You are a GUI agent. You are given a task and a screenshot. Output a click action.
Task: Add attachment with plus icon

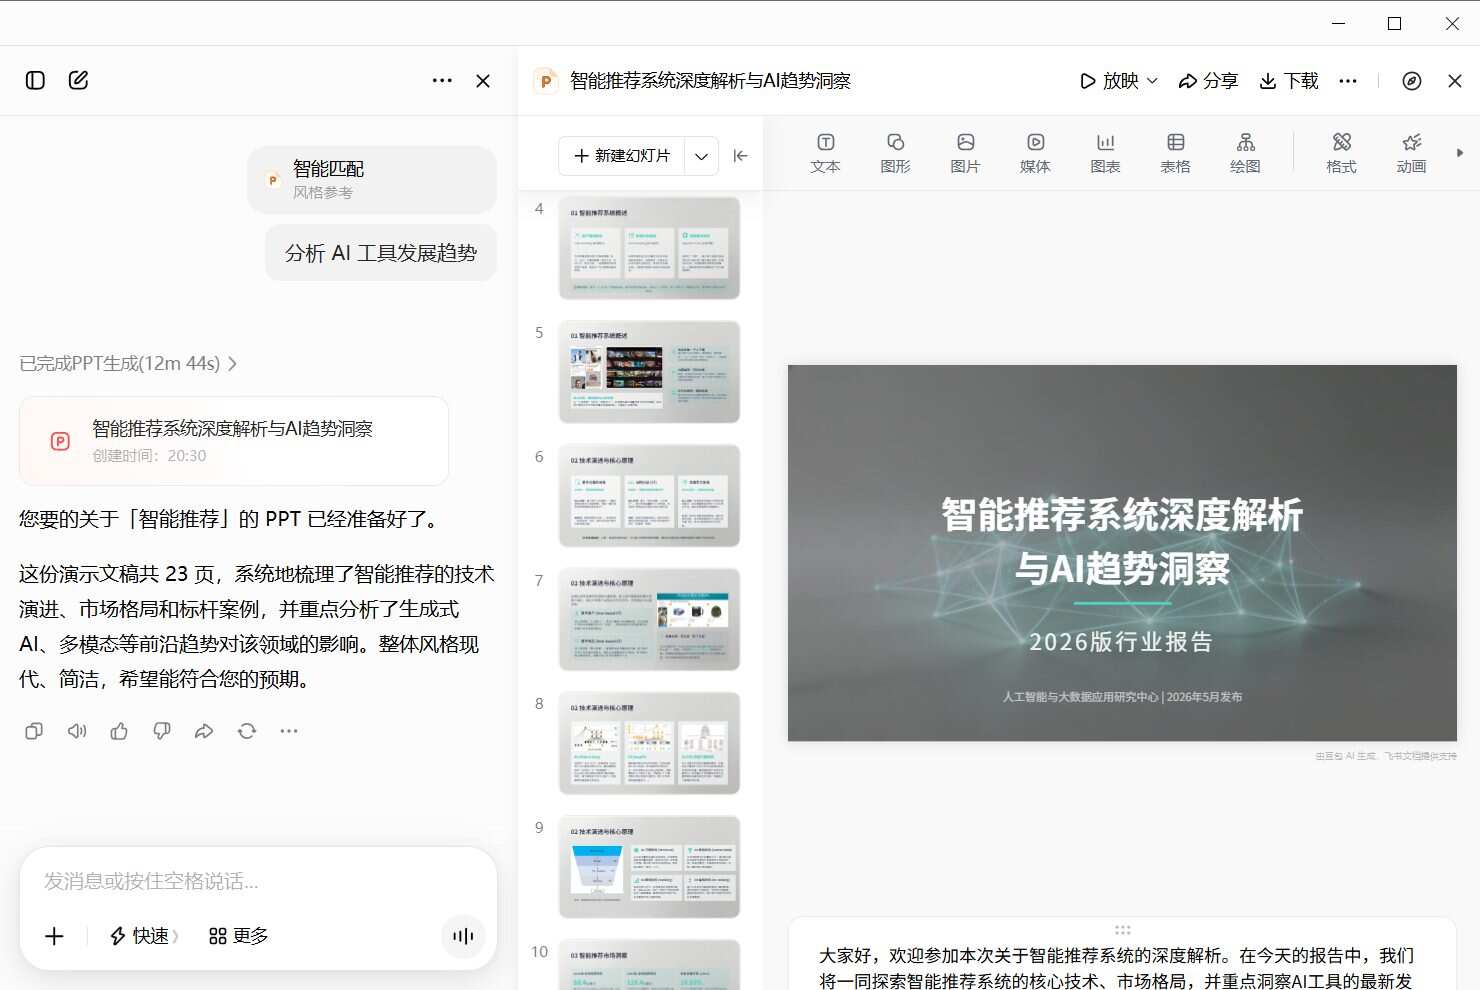click(54, 936)
